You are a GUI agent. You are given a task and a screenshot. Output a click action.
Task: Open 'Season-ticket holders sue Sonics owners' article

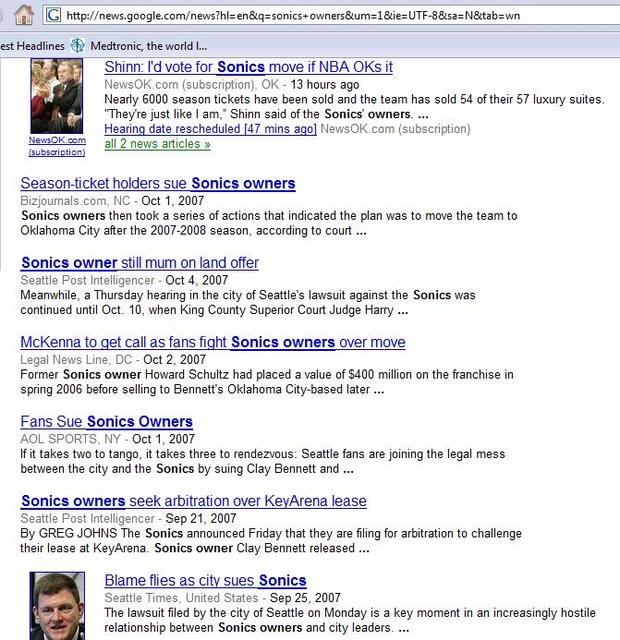(x=158, y=184)
